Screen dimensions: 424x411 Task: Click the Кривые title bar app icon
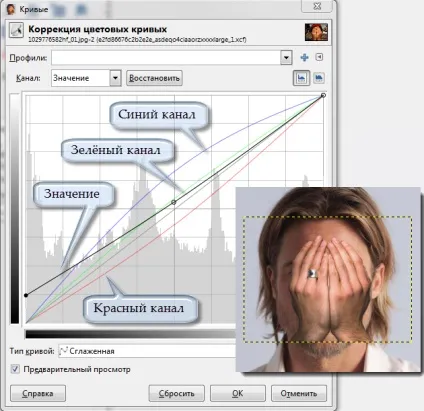[x=11, y=9]
